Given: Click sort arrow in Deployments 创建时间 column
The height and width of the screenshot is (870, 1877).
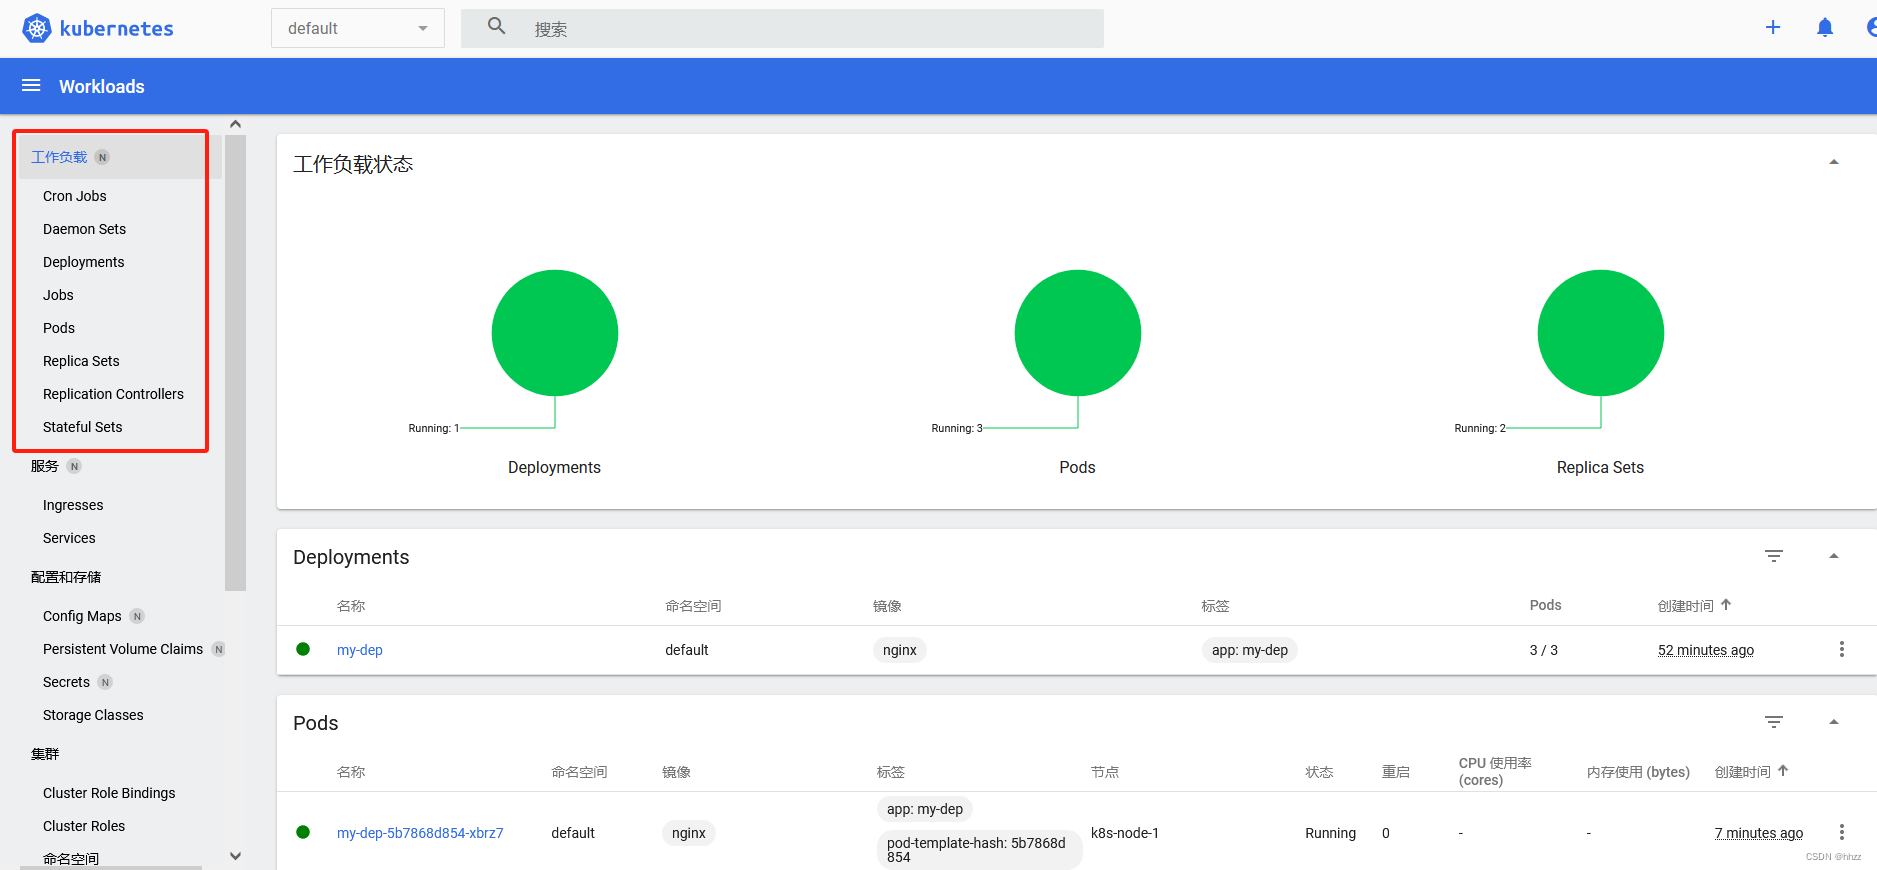Looking at the screenshot, I should [x=1726, y=605].
